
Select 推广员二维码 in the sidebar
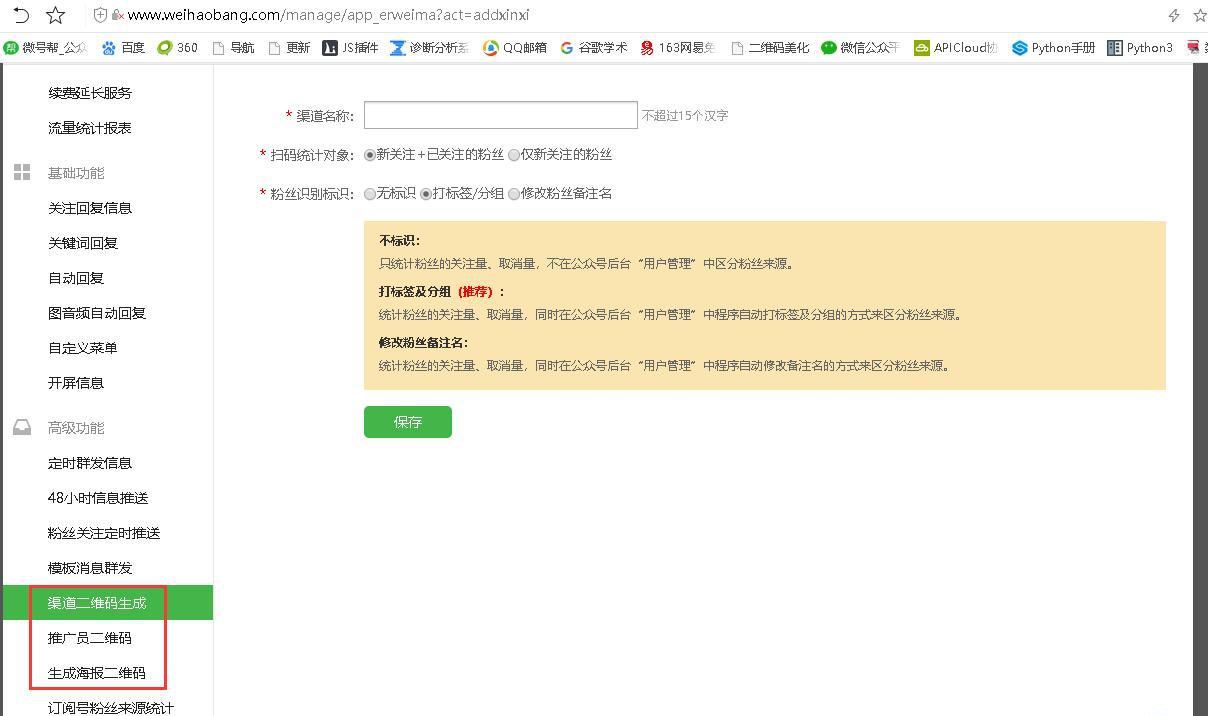pyautogui.click(x=89, y=637)
